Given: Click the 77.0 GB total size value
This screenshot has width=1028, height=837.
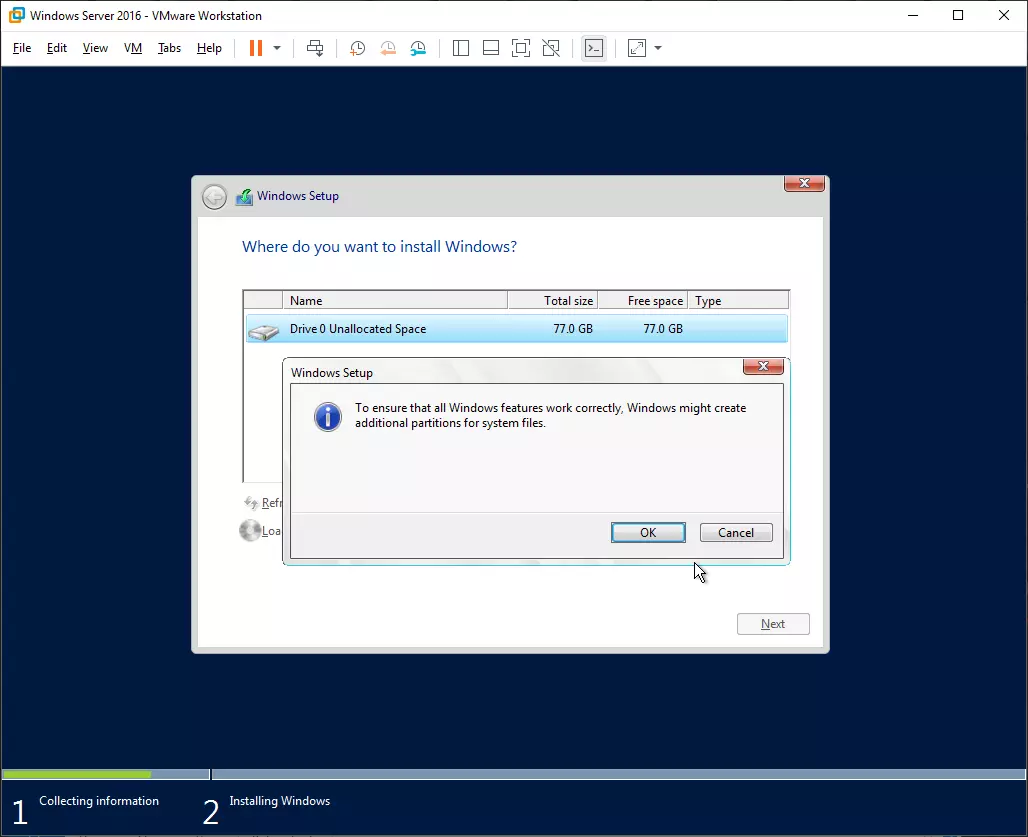Looking at the screenshot, I should coord(573,328).
